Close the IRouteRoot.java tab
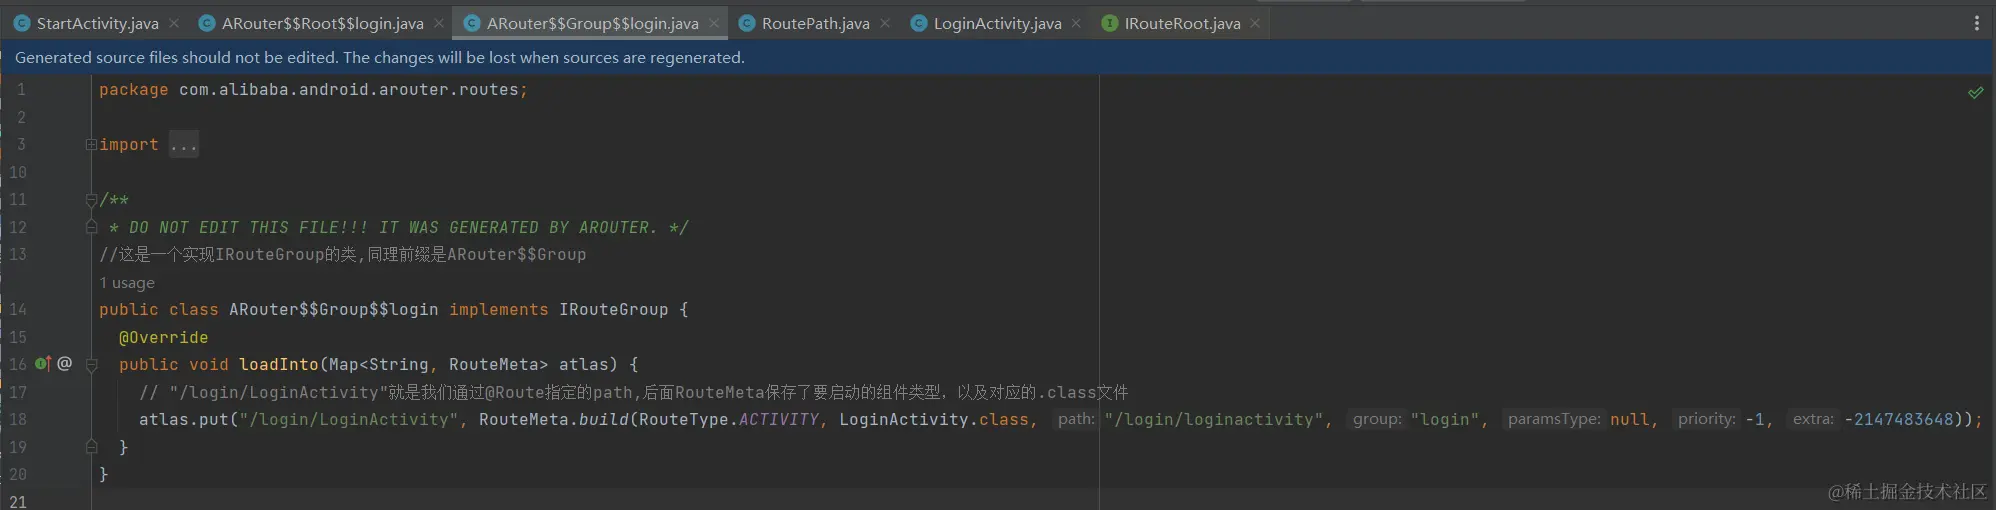 1255,23
